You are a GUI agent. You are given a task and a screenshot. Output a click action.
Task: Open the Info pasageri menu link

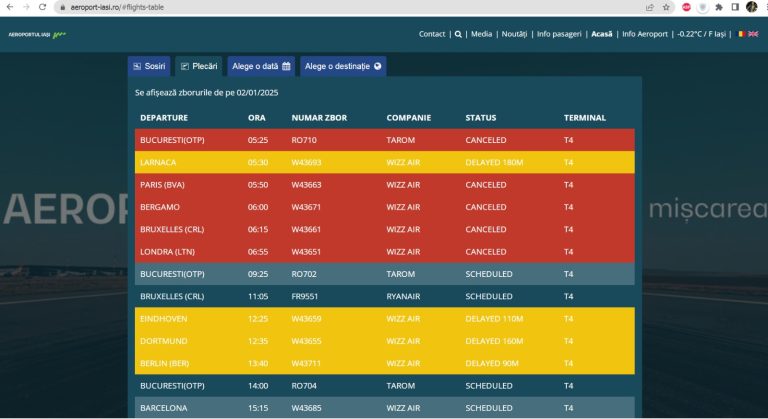coord(559,34)
